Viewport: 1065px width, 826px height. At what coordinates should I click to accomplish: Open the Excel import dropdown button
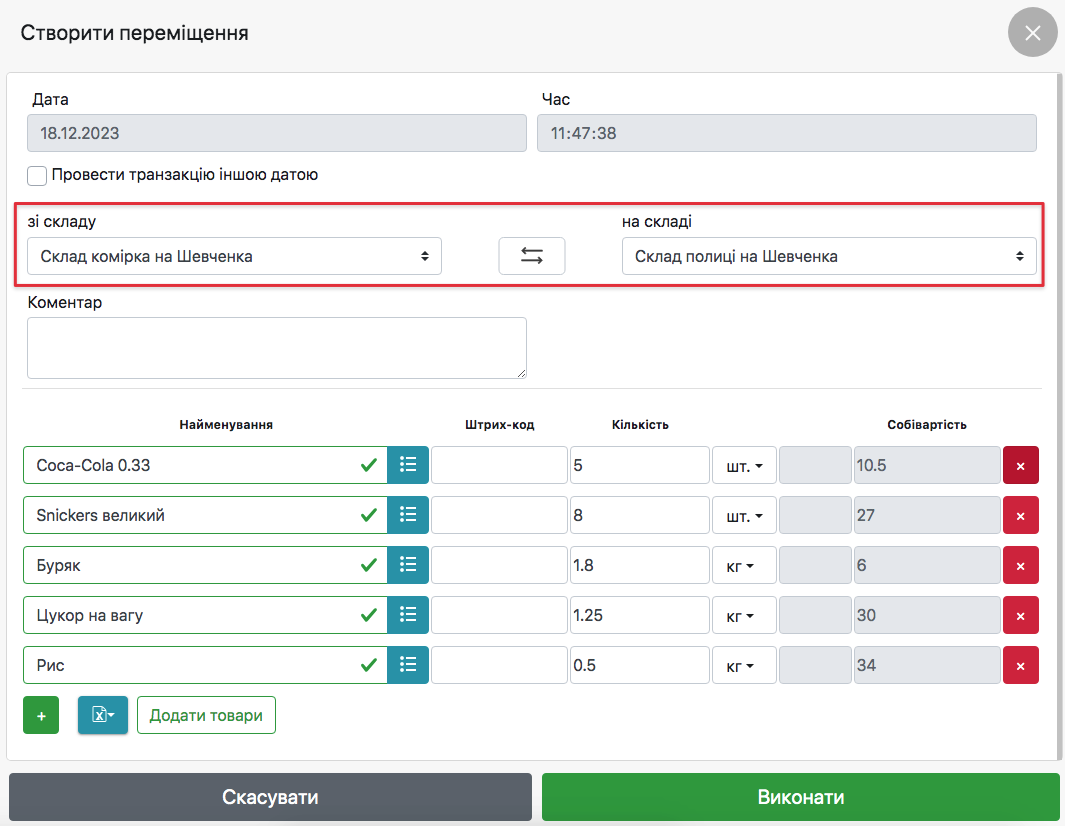[102, 716]
